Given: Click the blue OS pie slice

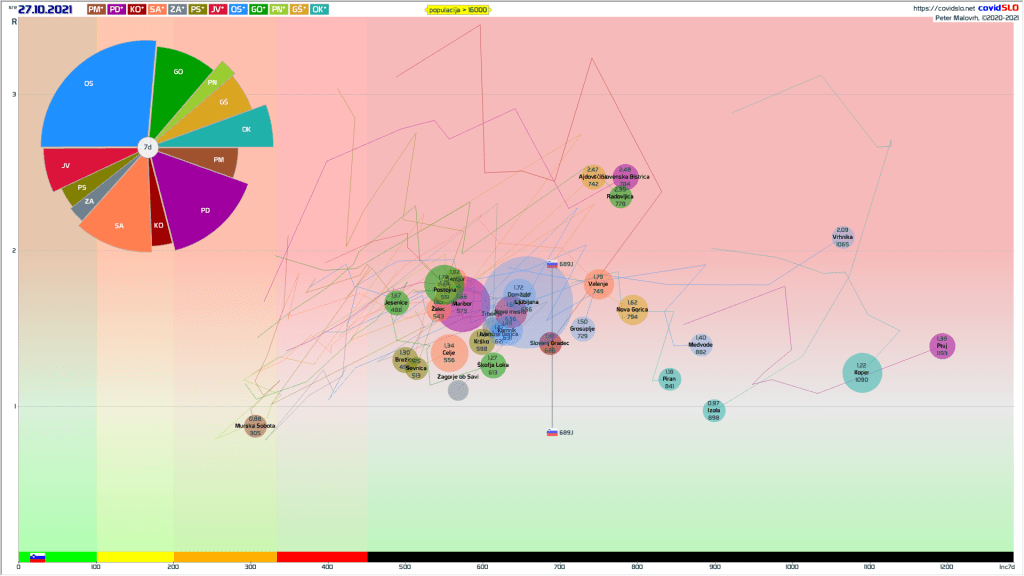Looking at the screenshot, I should pyautogui.click(x=95, y=95).
